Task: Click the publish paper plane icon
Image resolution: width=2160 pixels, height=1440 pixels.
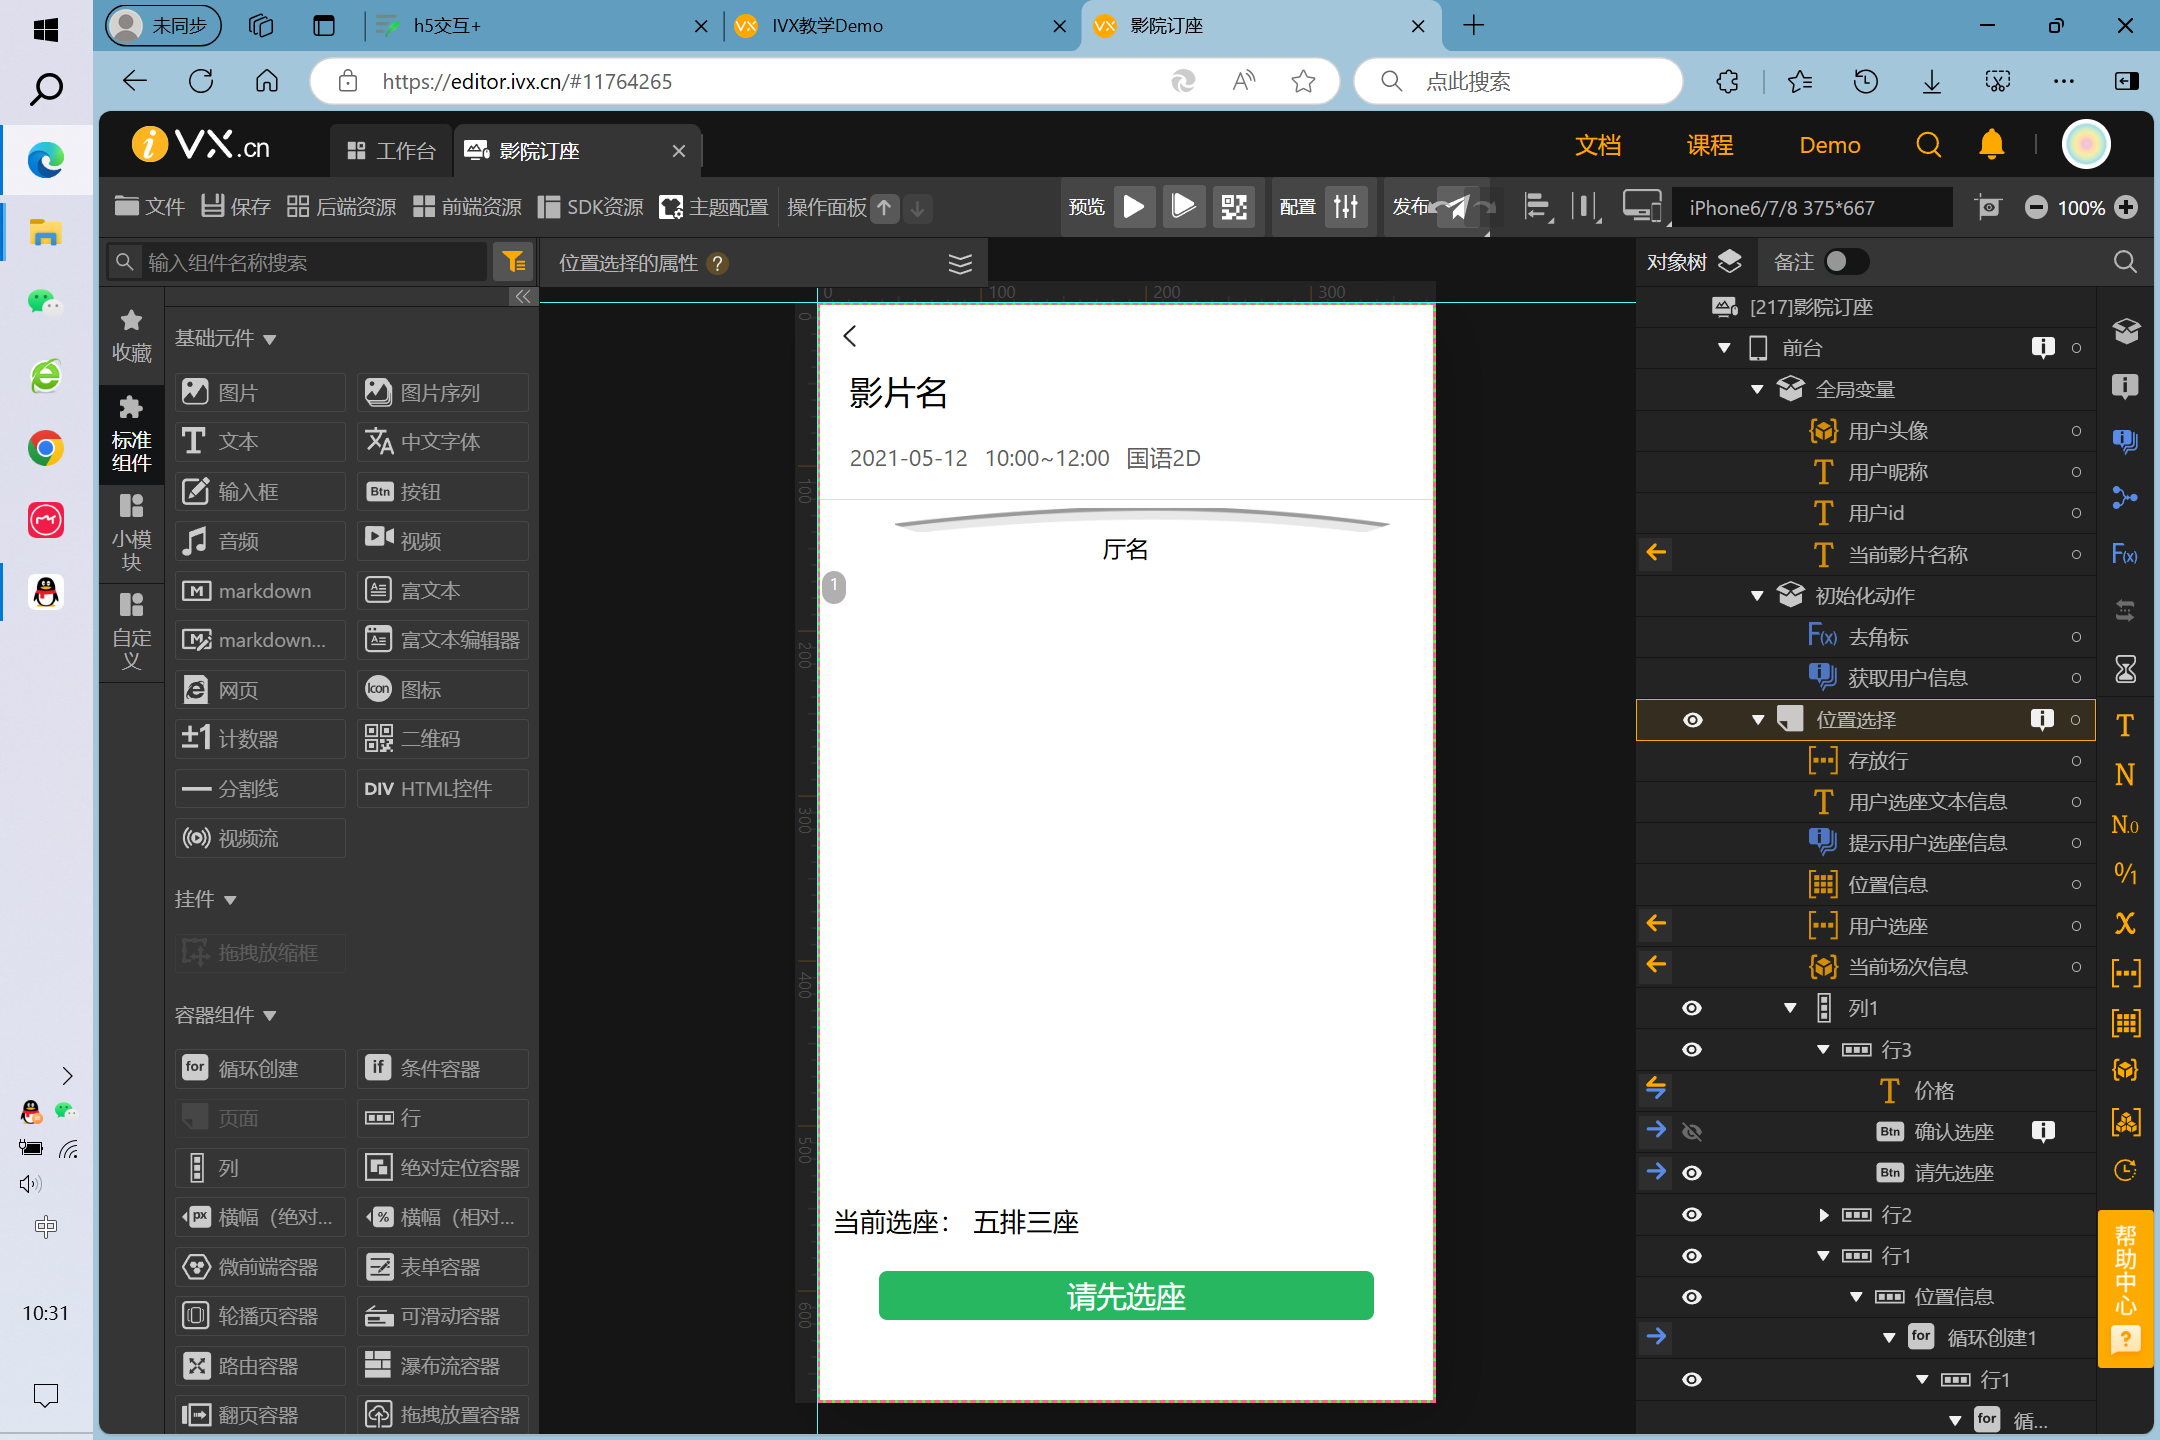Action: 1458,207
